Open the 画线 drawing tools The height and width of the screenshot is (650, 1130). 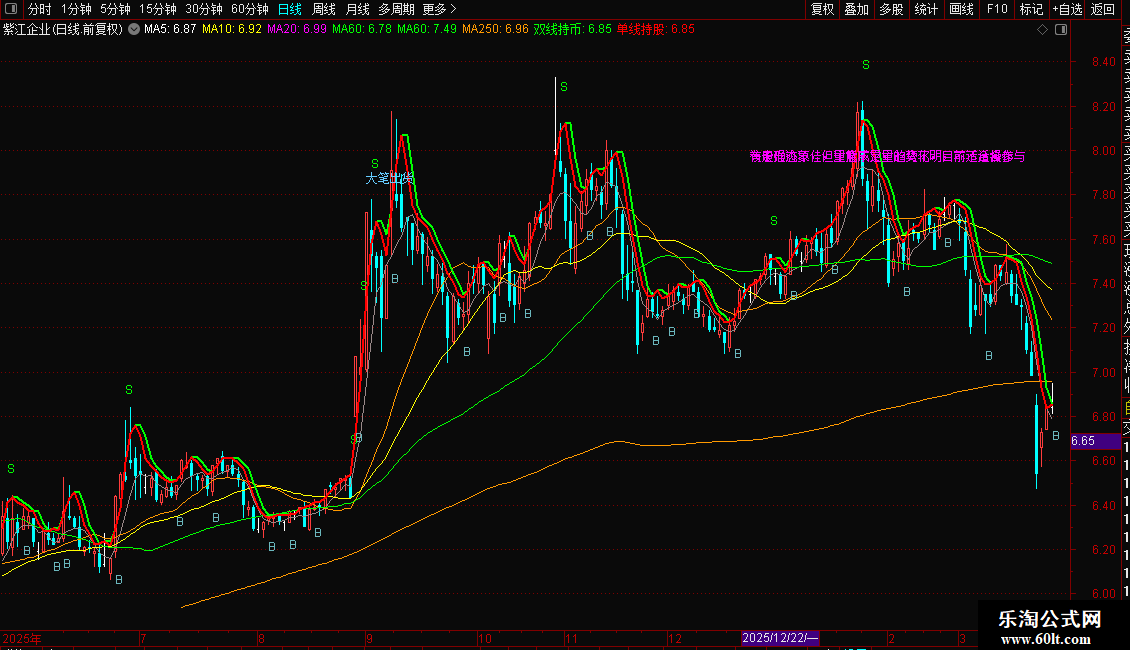click(x=961, y=9)
